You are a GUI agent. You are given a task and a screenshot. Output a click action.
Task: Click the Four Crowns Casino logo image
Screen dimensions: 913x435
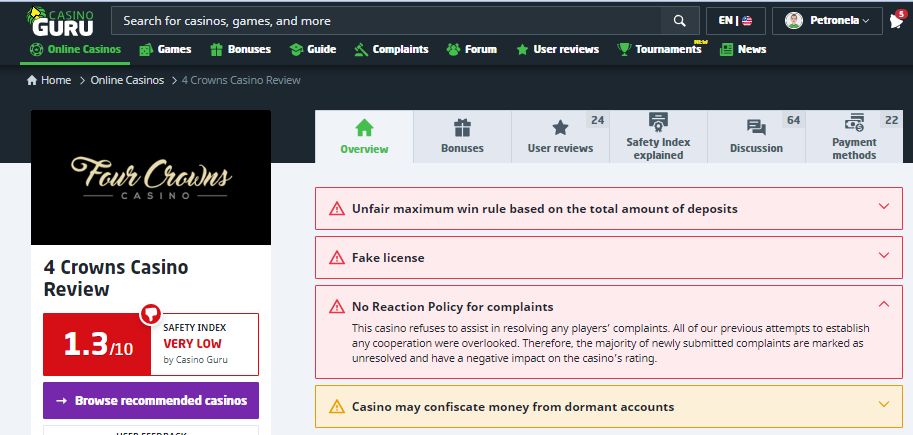click(x=151, y=177)
